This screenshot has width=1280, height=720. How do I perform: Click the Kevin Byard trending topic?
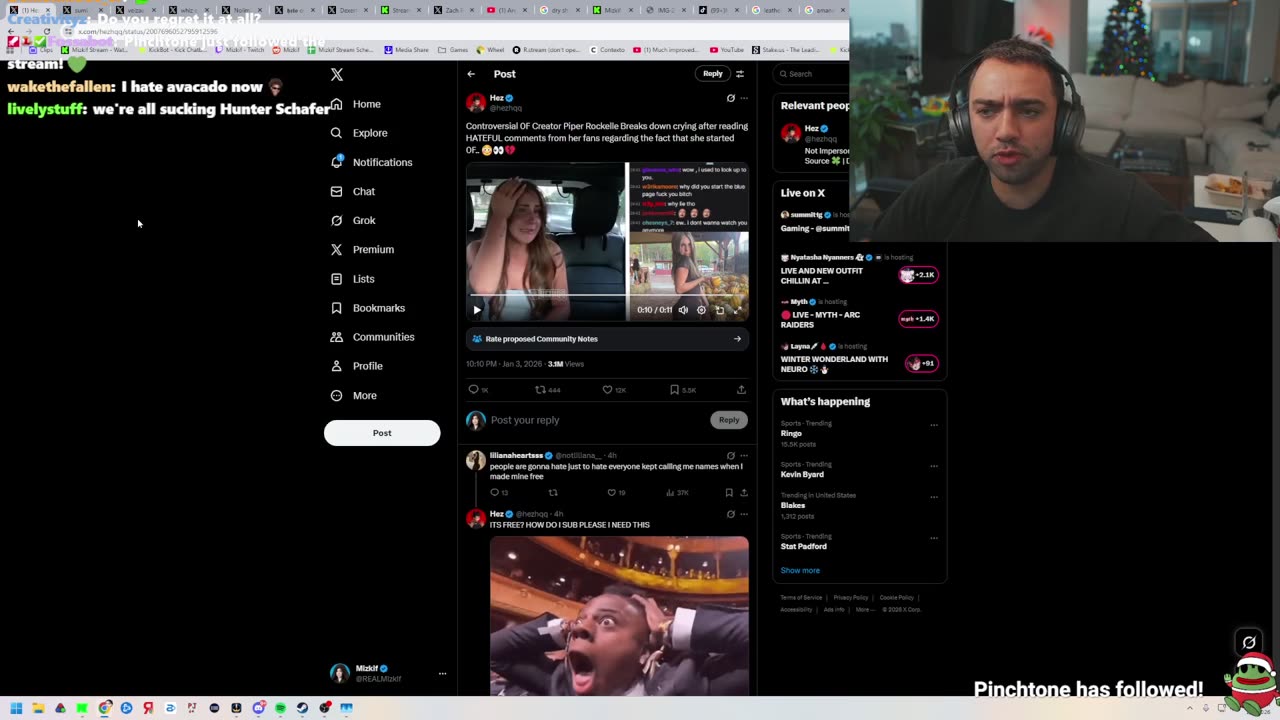(802, 475)
